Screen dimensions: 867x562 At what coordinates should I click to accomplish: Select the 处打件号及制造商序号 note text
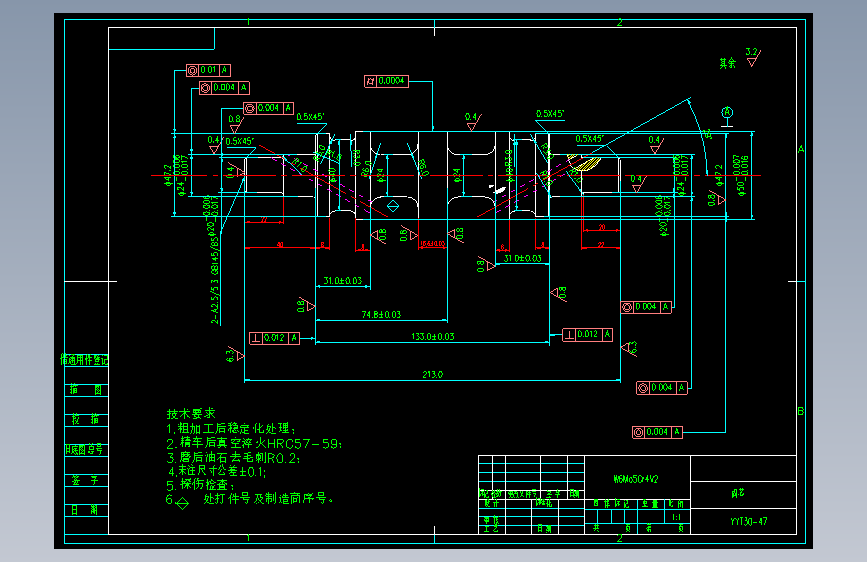point(268,498)
